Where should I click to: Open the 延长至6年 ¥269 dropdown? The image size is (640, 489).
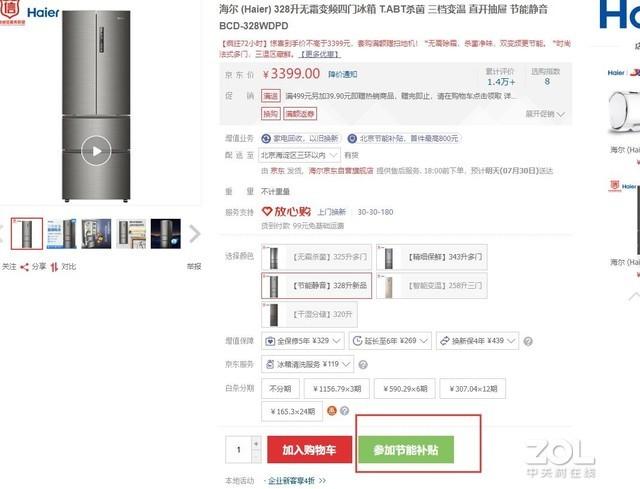390,341
